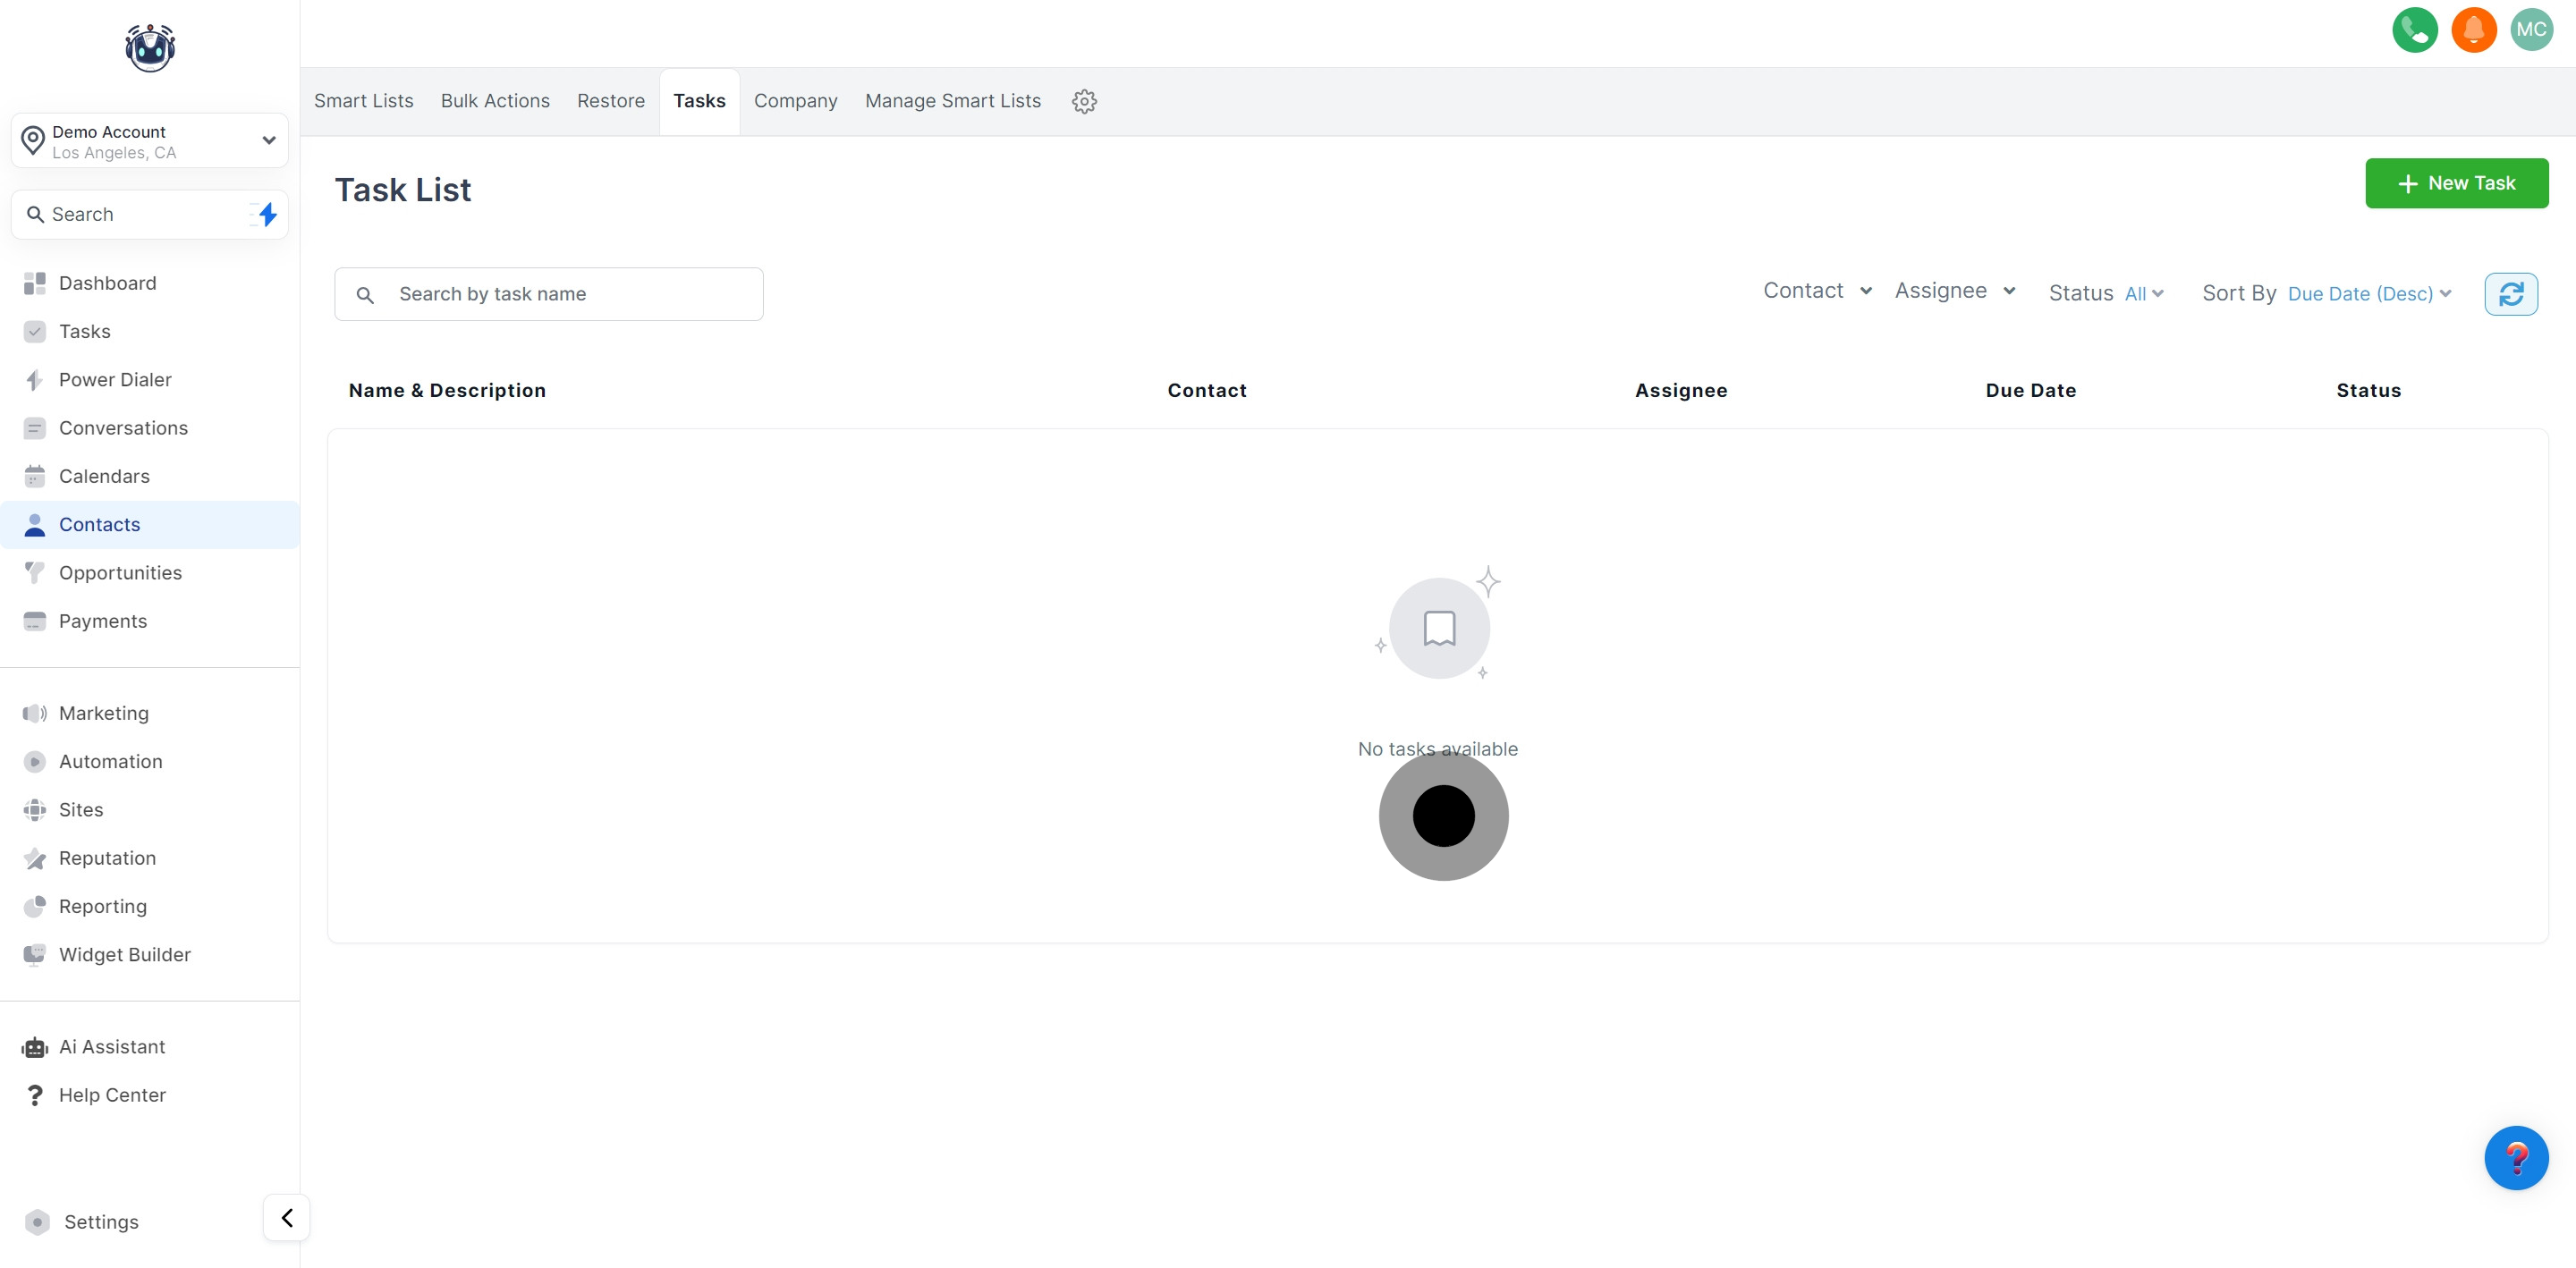Image resolution: width=2576 pixels, height=1268 pixels.
Task: Open Settings in the sidebar
Action: tap(101, 1221)
